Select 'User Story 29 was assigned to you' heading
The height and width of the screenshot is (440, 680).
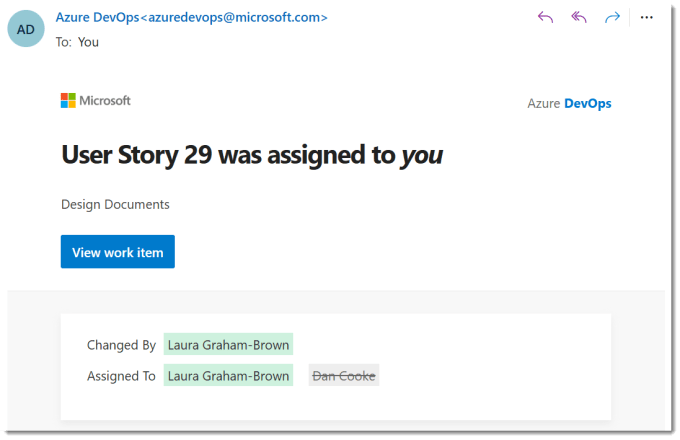[252, 155]
